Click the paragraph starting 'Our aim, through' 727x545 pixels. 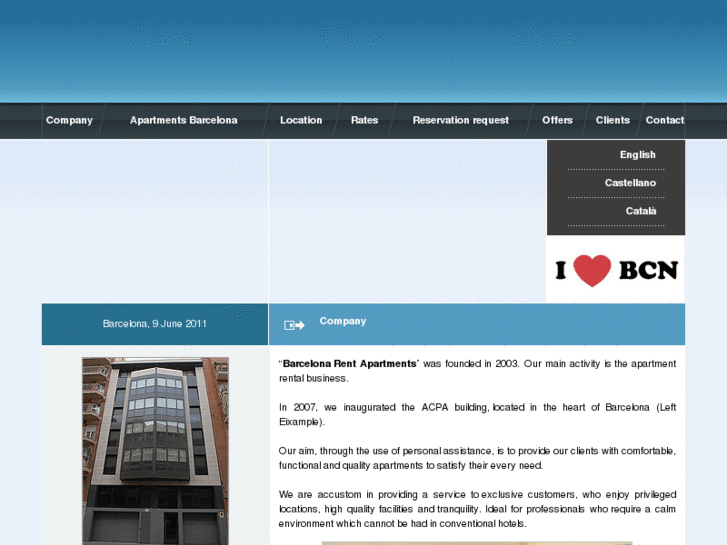477,458
